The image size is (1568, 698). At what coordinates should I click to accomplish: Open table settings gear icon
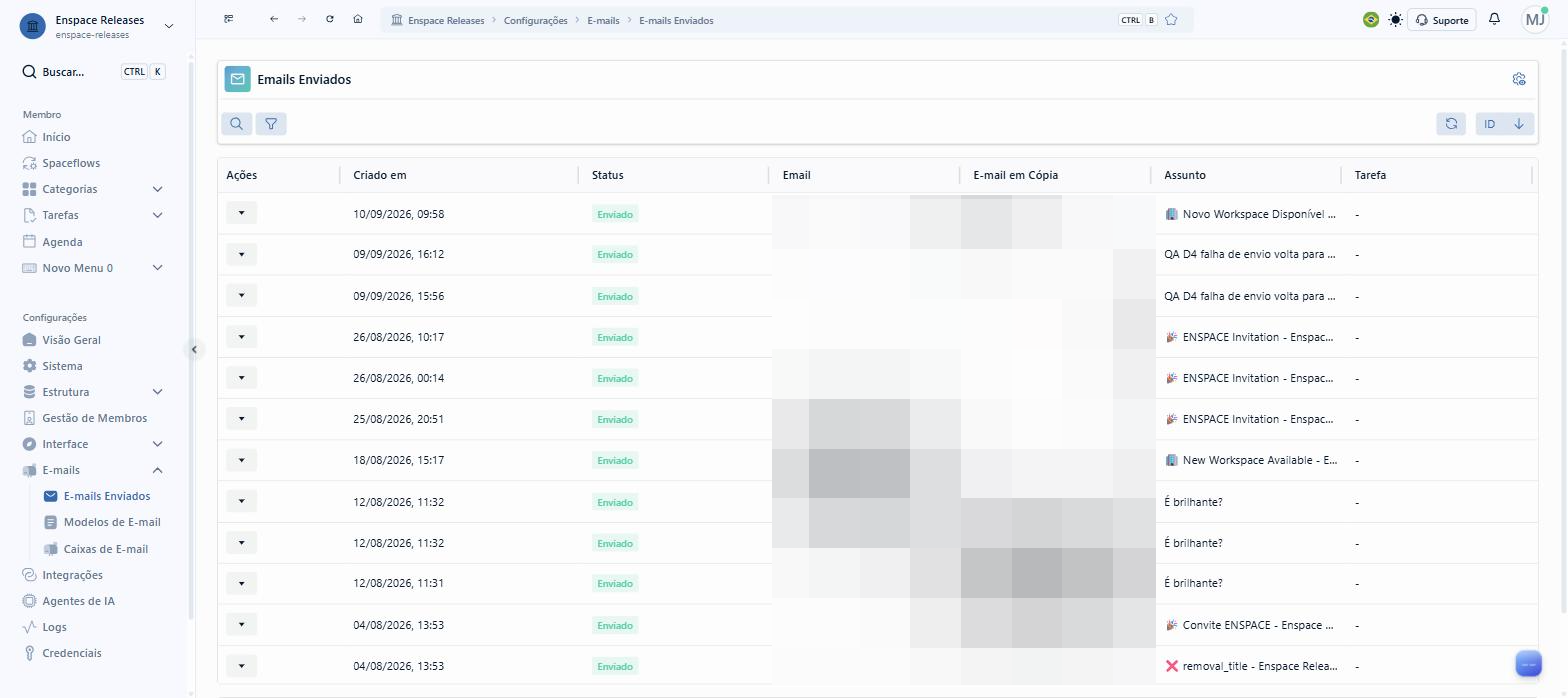point(1519,79)
